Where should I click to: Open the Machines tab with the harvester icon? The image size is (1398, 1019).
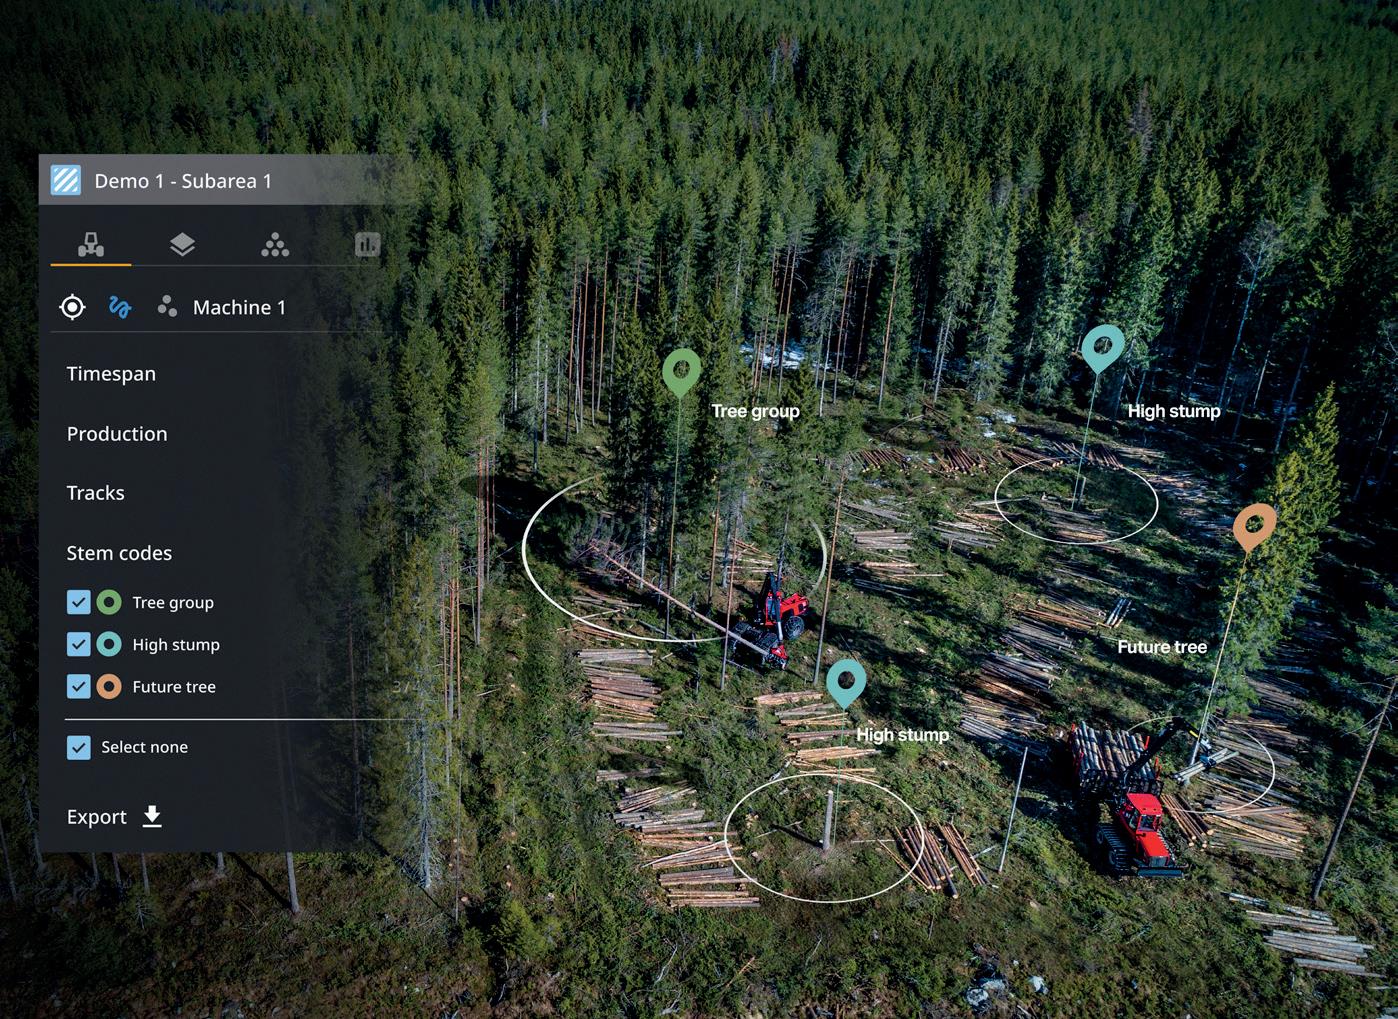pos(91,245)
